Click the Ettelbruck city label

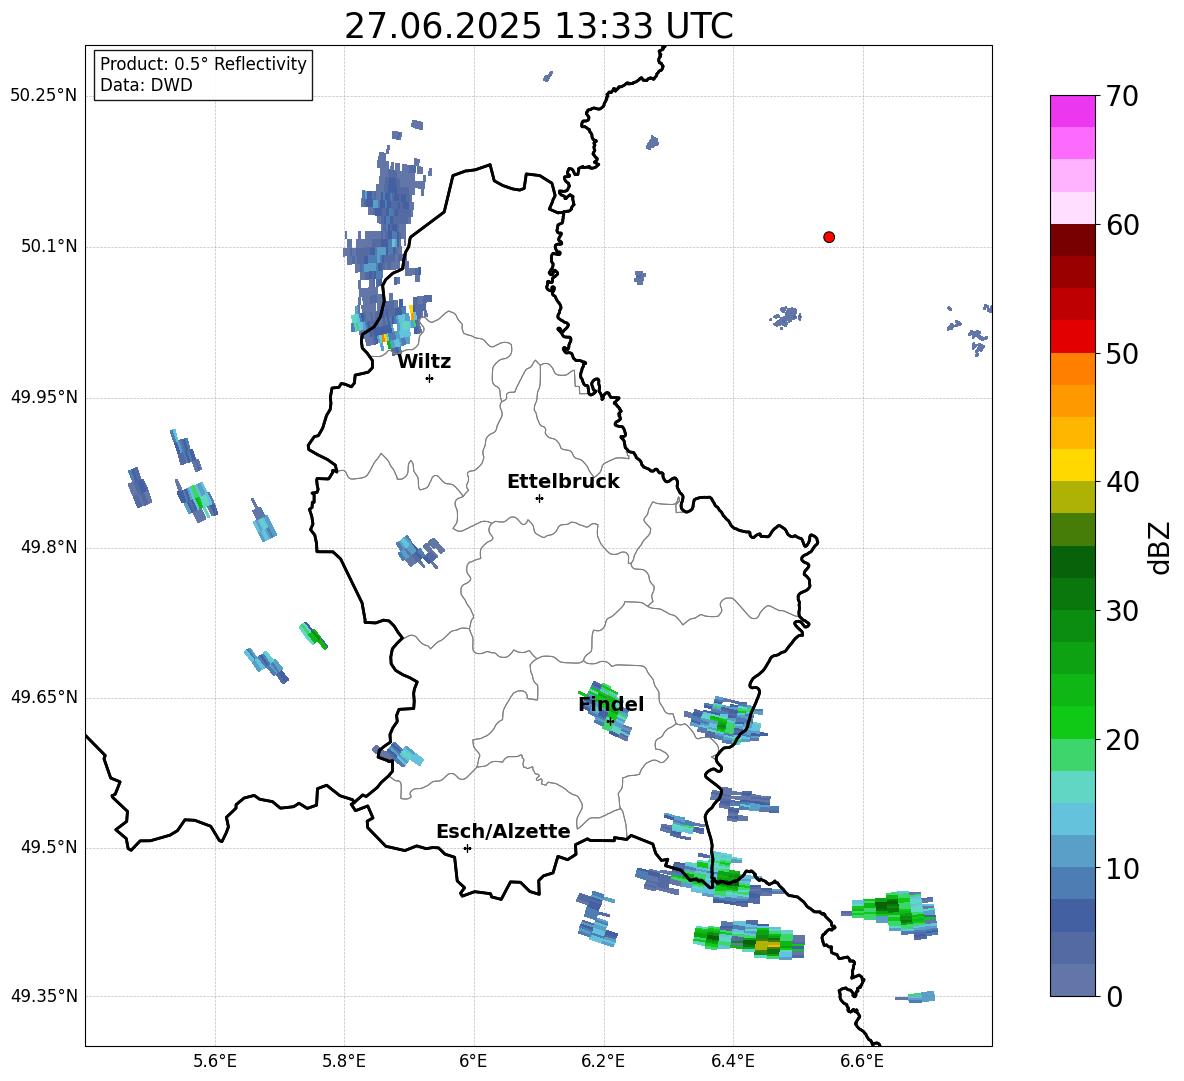pos(563,482)
